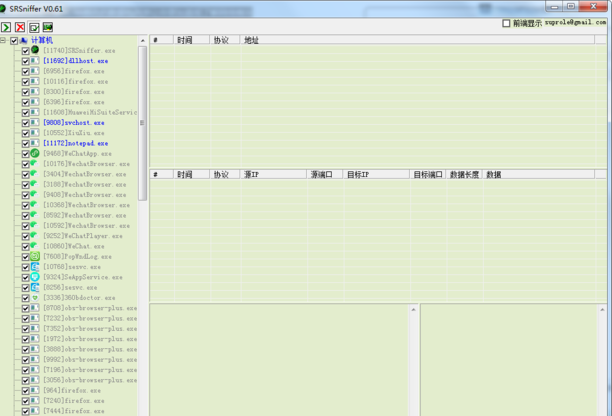Stop capture with the red X button
This screenshot has height=416, width=612.
click(20, 27)
